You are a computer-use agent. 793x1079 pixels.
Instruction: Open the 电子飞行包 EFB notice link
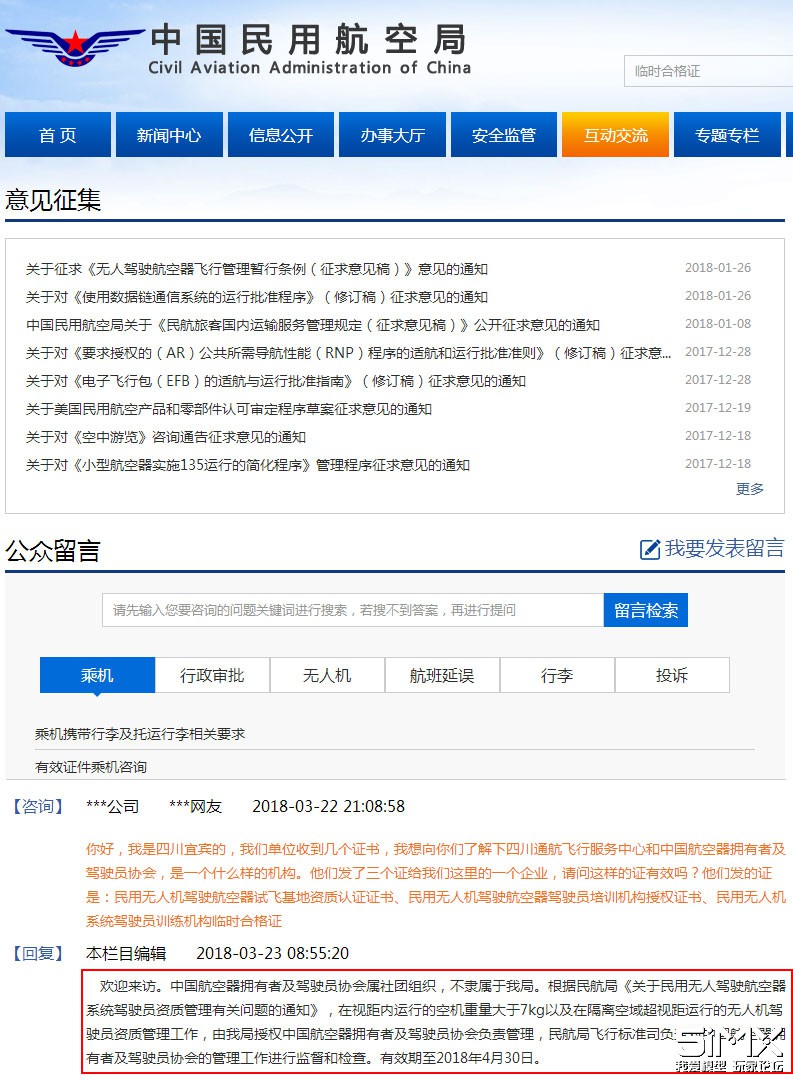275,381
